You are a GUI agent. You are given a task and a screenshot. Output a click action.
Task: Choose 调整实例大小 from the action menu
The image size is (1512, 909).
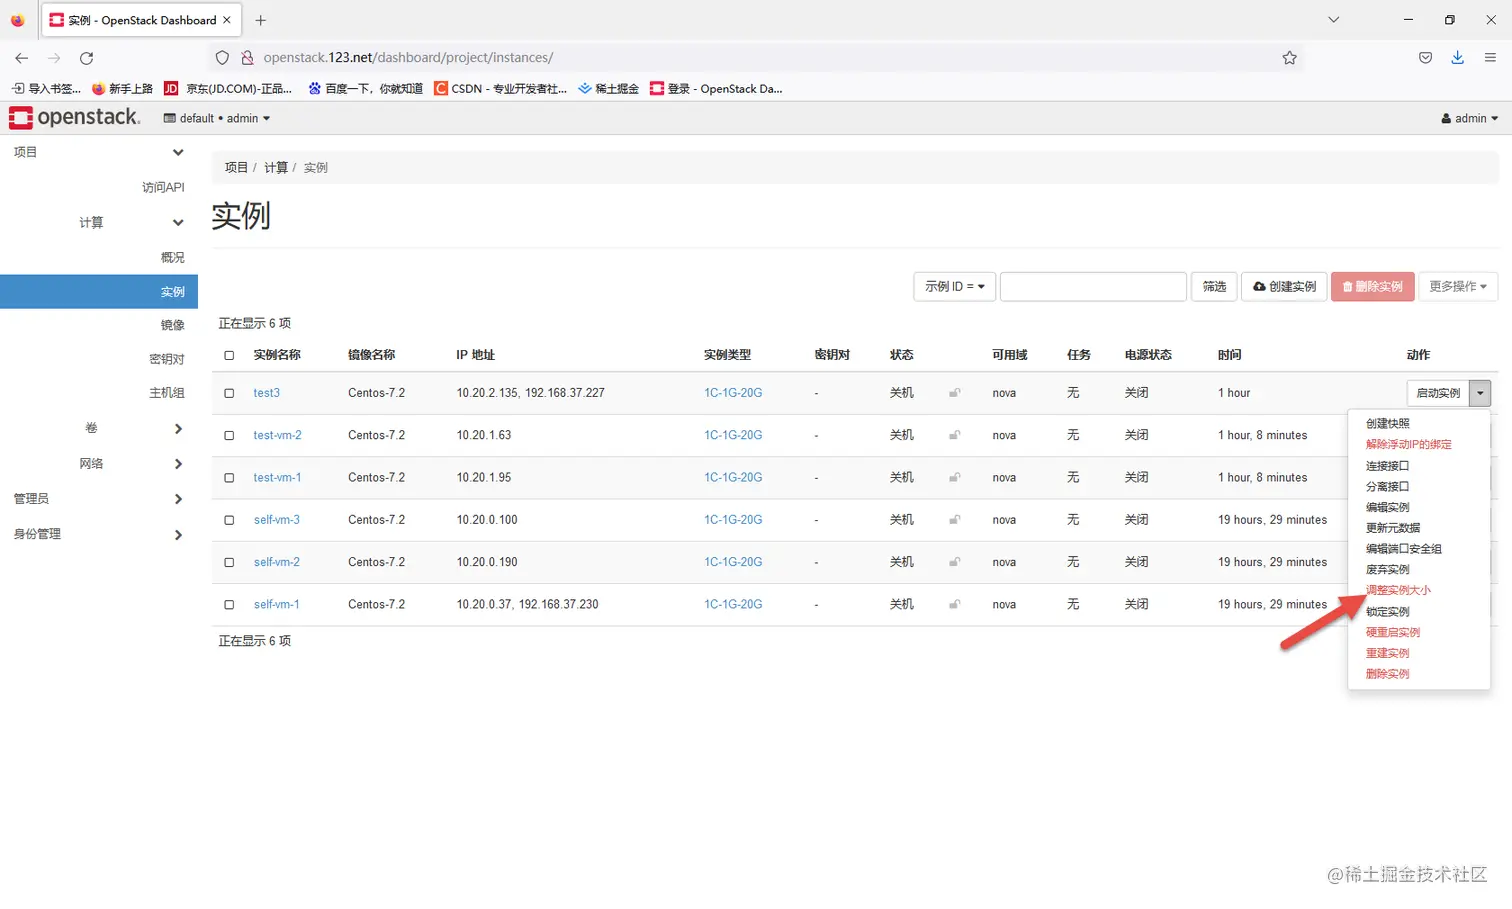click(1399, 590)
